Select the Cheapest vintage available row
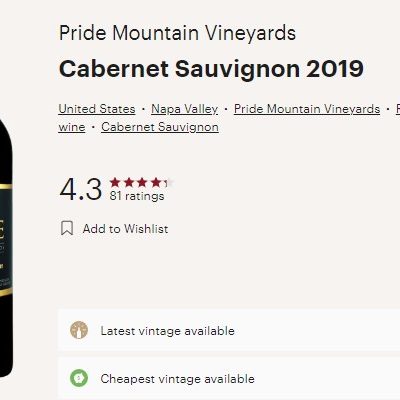 tap(229, 378)
